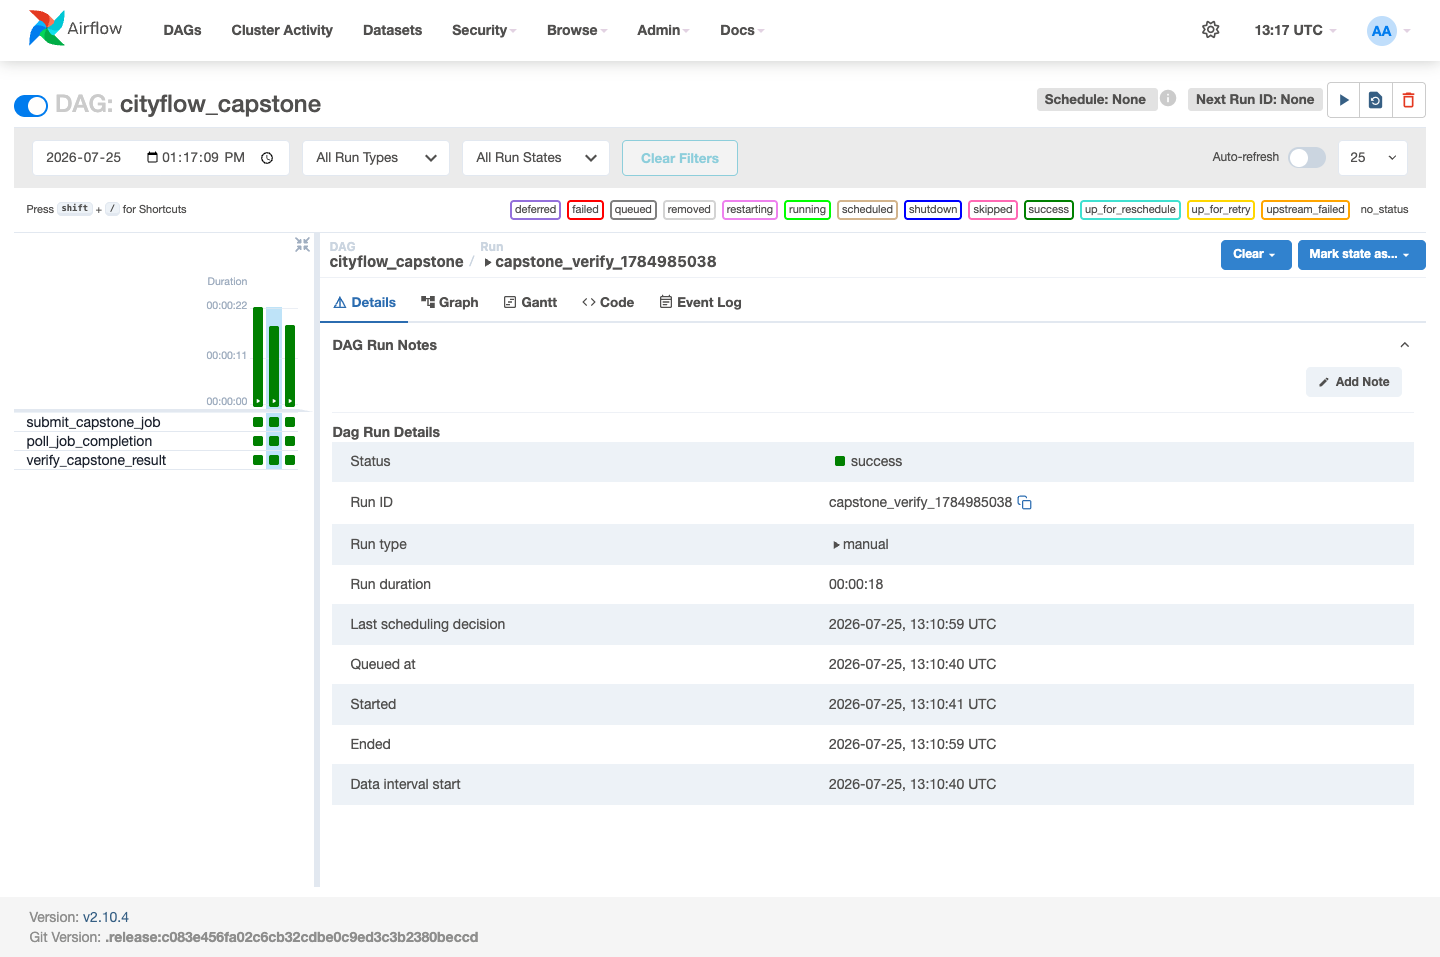Click the queued state legend
The image size is (1440, 957).
point(633,210)
